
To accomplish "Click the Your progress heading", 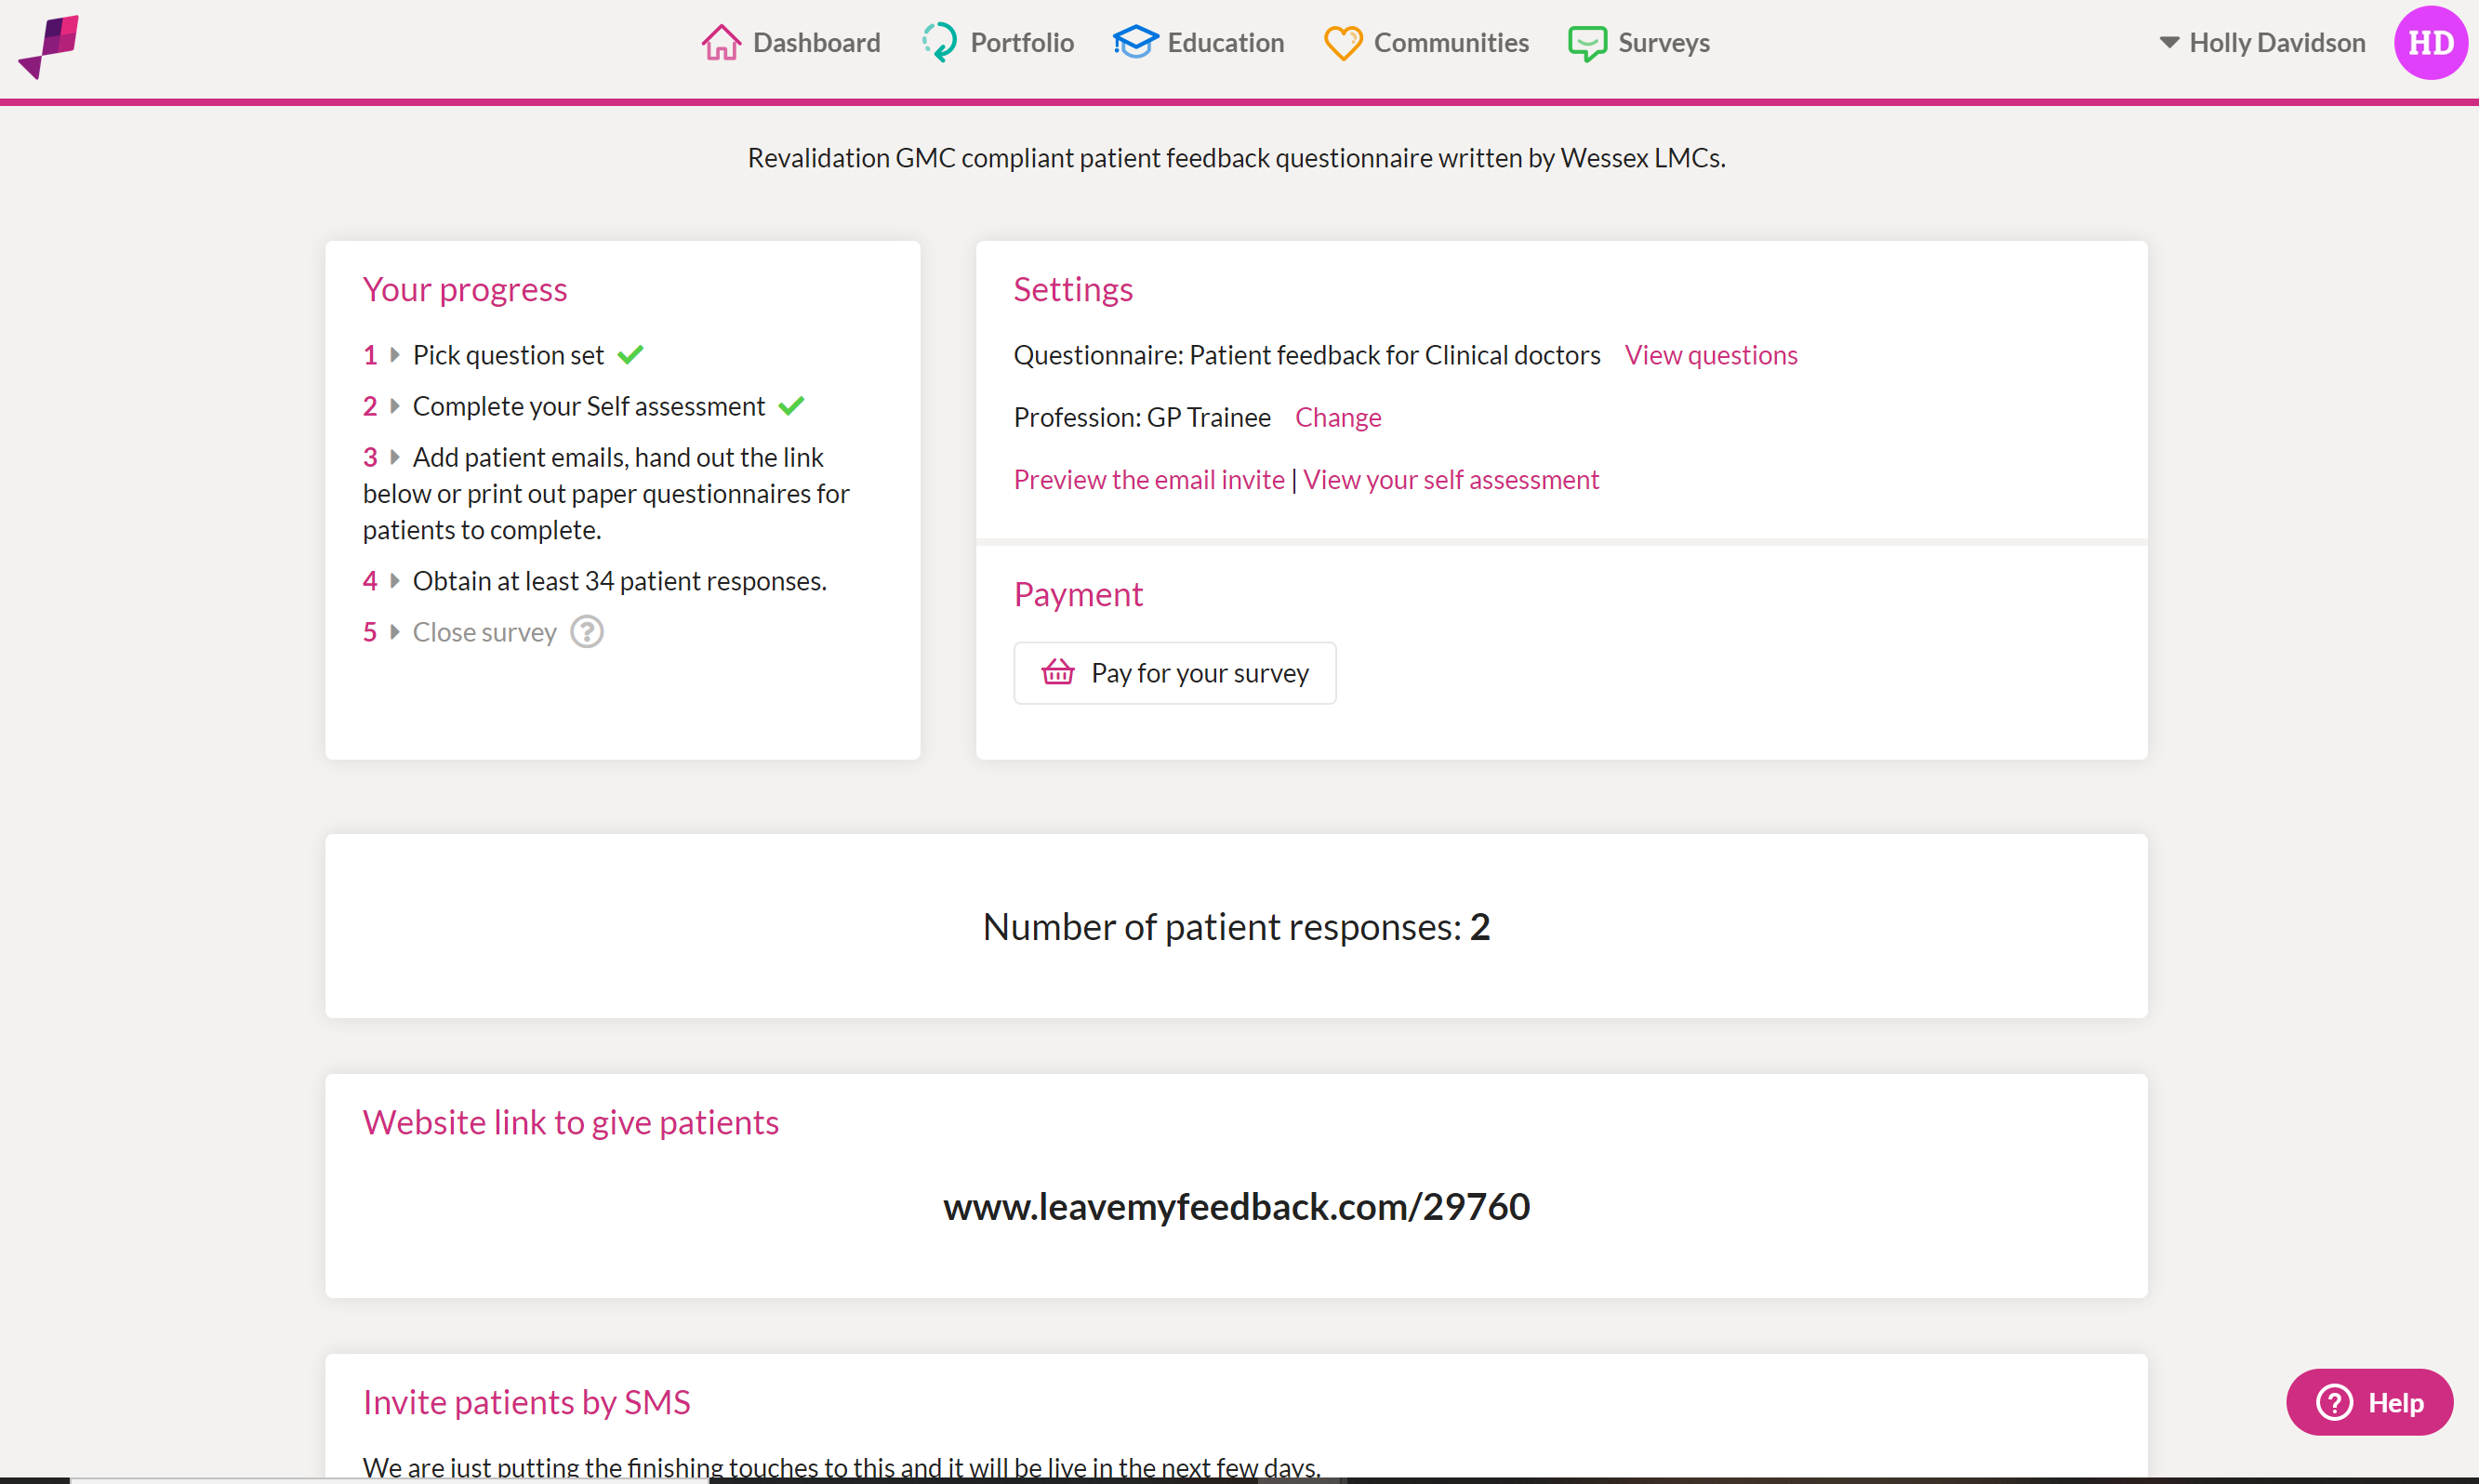I will tap(465, 289).
